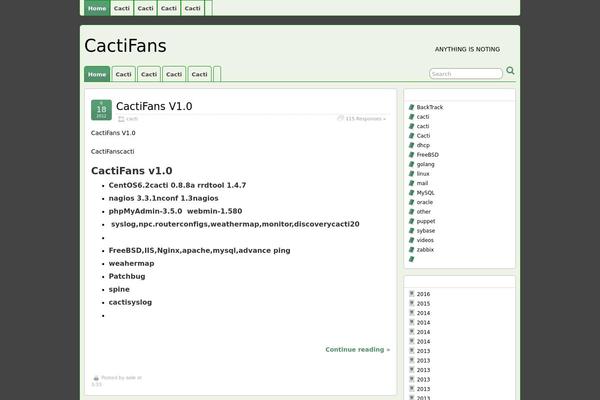Open the oracle category
This screenshot has height=400, width=600.
point(425,202)
